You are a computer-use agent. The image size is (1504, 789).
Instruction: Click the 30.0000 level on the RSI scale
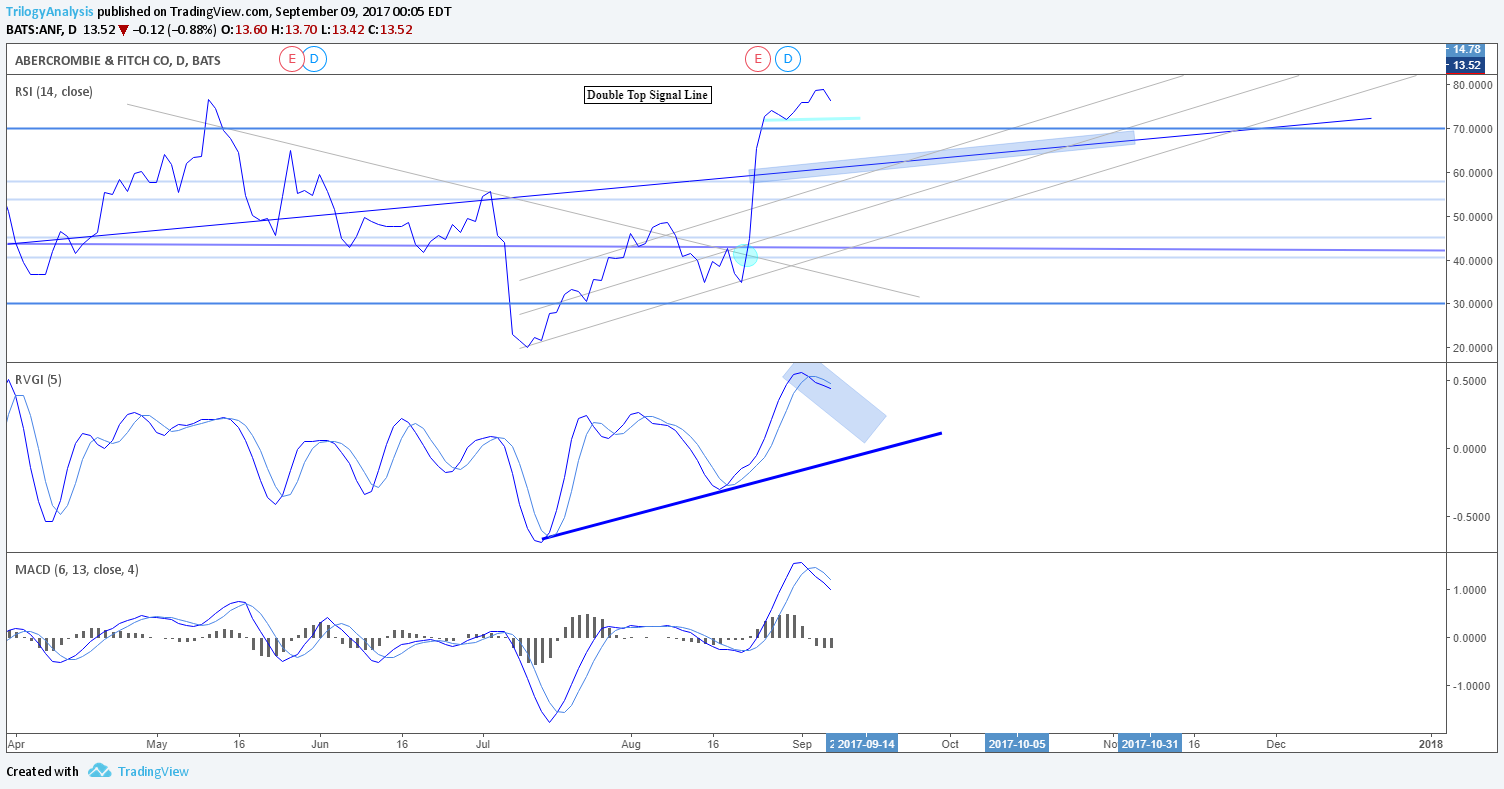[x=1473, y=304]
